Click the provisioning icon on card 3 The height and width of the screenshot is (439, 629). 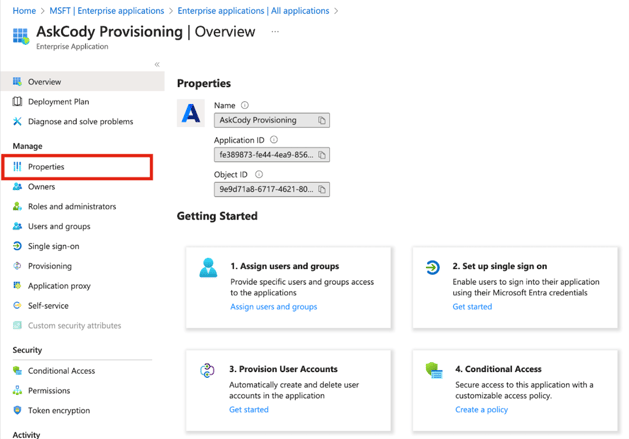click(x=207, y=370)
